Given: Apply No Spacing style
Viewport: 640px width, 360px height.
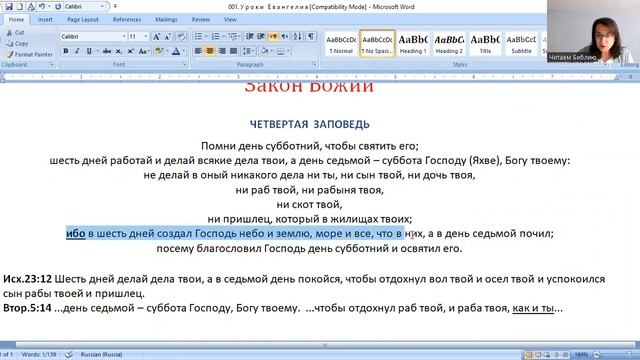Looking at the screenshot, I should pyautogui.click(x=377, y=44).
